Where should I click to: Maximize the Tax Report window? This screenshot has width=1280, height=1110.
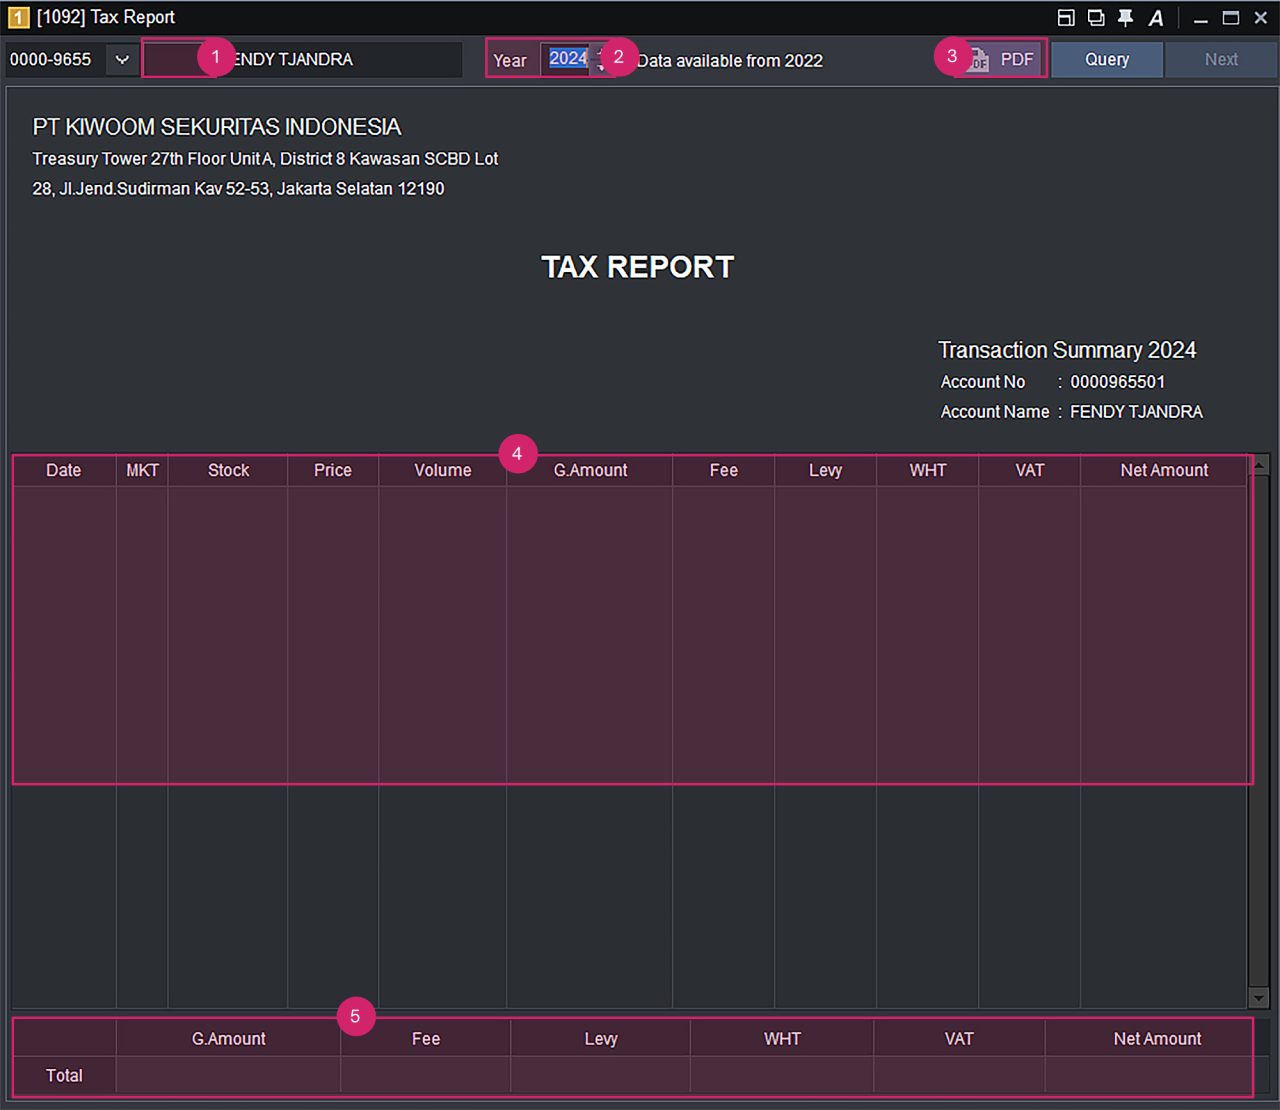point(1231,18)
